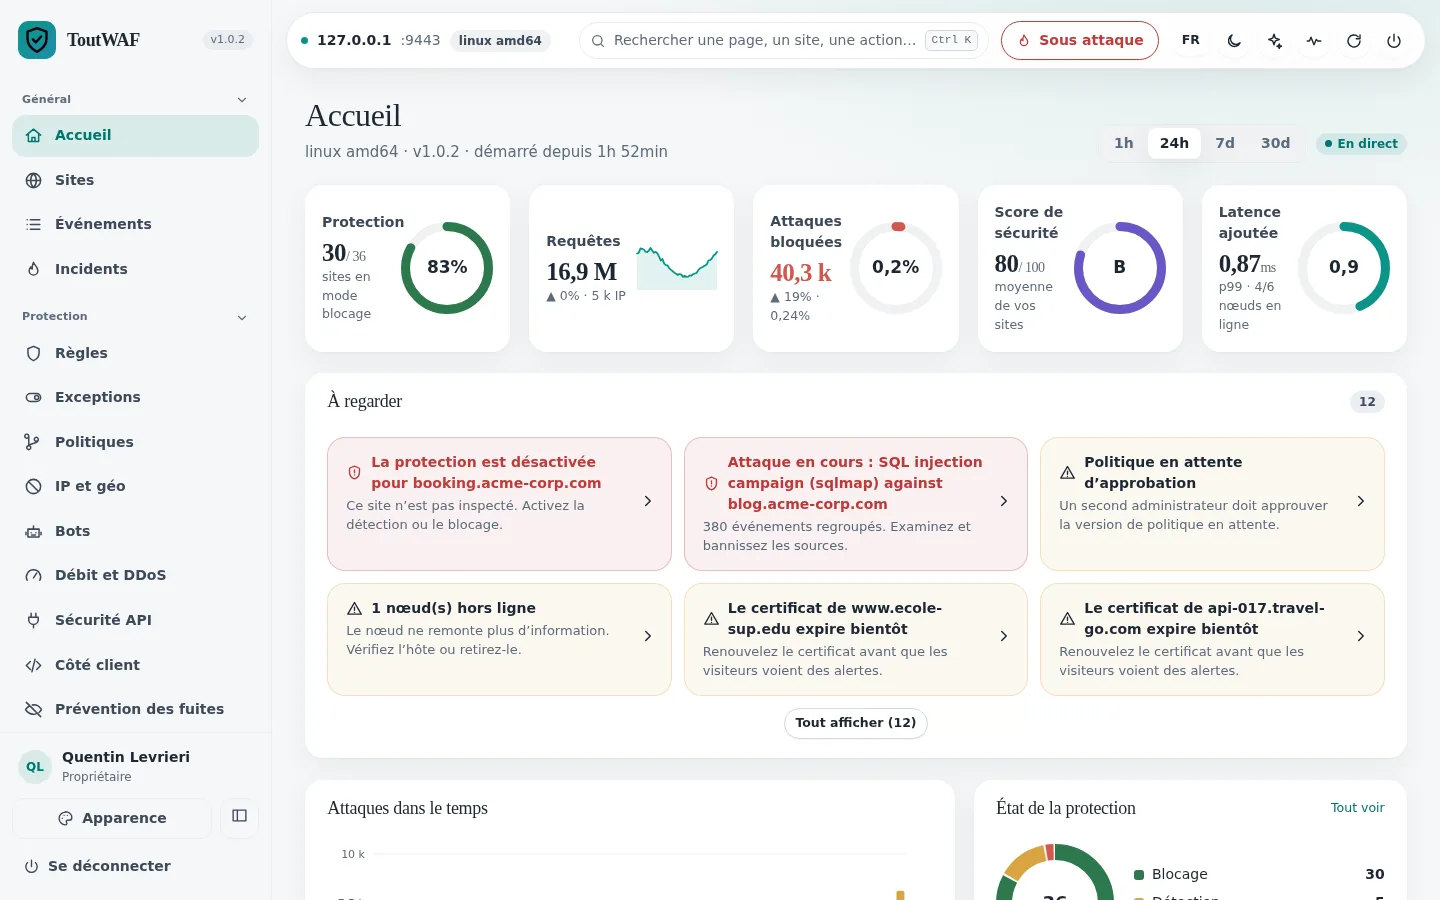Viewport: 1440px width, 900px height.
Task: Click the Règles shield icon
Action: point(33,353)
